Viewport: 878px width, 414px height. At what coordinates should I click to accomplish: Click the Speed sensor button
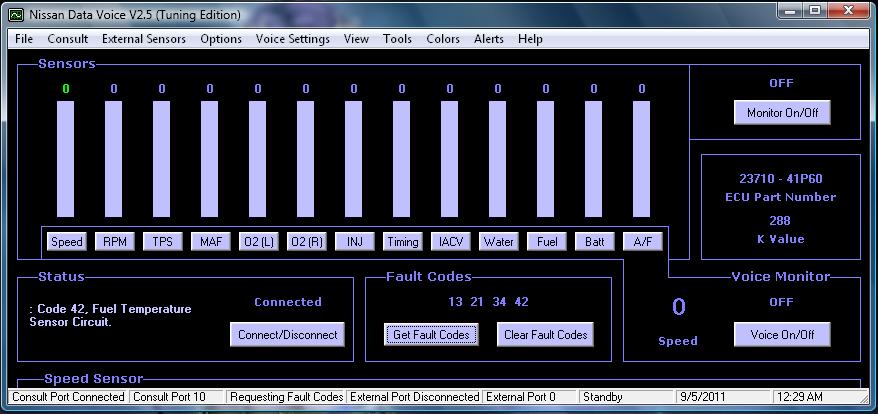(x=67, y=241)
